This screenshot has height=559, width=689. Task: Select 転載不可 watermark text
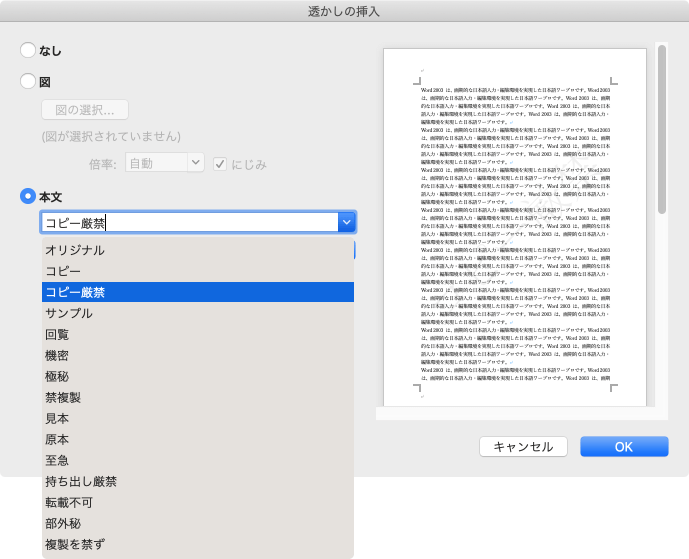point(198,503)
